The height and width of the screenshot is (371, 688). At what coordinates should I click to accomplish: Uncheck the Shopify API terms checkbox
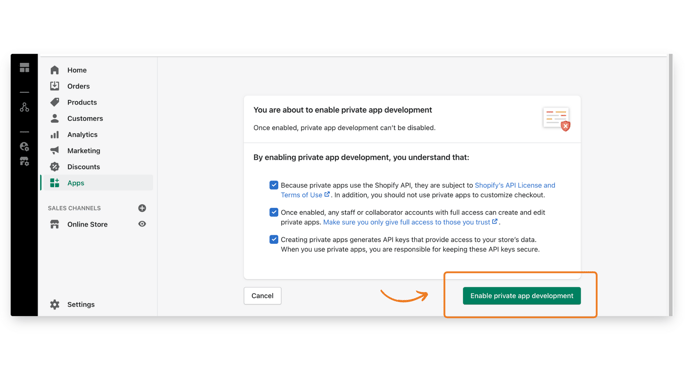(x=274, y=185)
